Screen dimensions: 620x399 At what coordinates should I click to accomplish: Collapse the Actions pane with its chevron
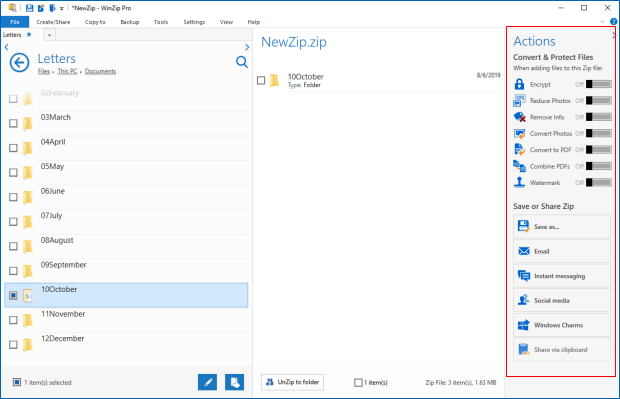click(x=614, y=36)
